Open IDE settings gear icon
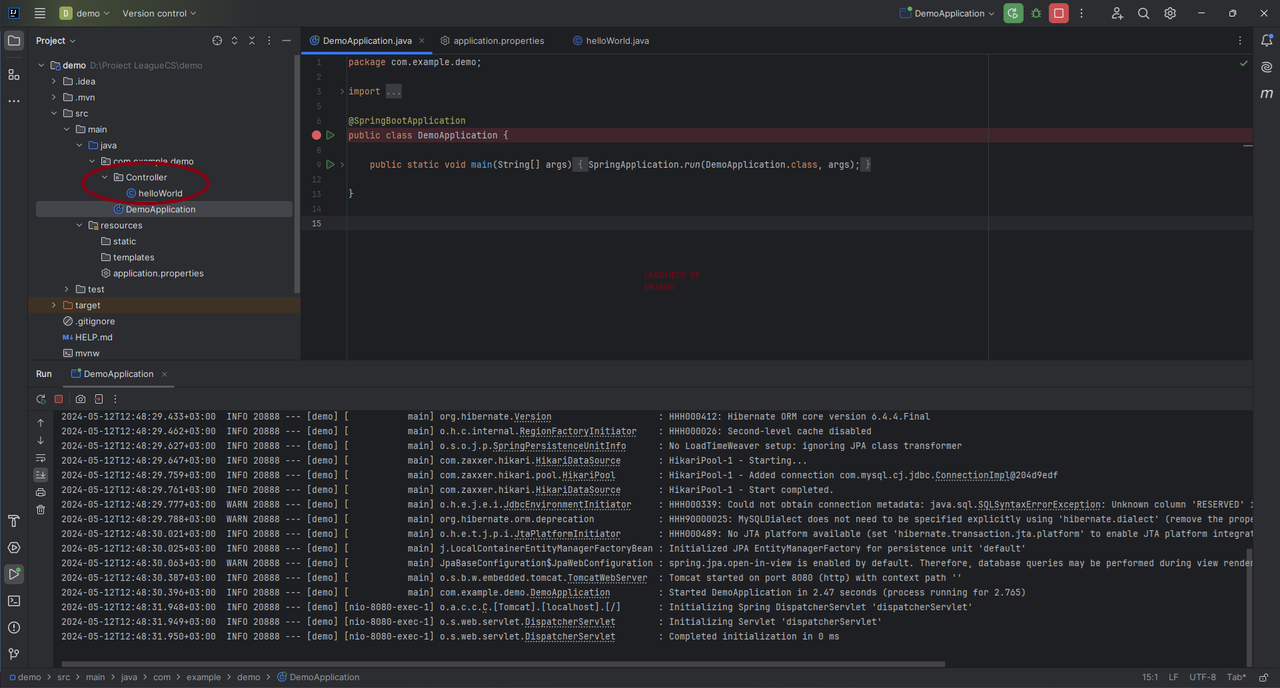Screen dimensions: 1280x688 (x=1170, y=14)
